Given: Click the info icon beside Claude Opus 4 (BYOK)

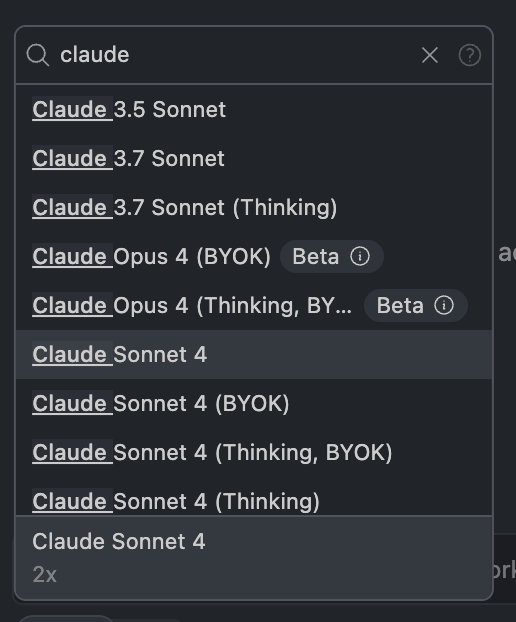Looking at the screenshot, I should click(360, 256).
